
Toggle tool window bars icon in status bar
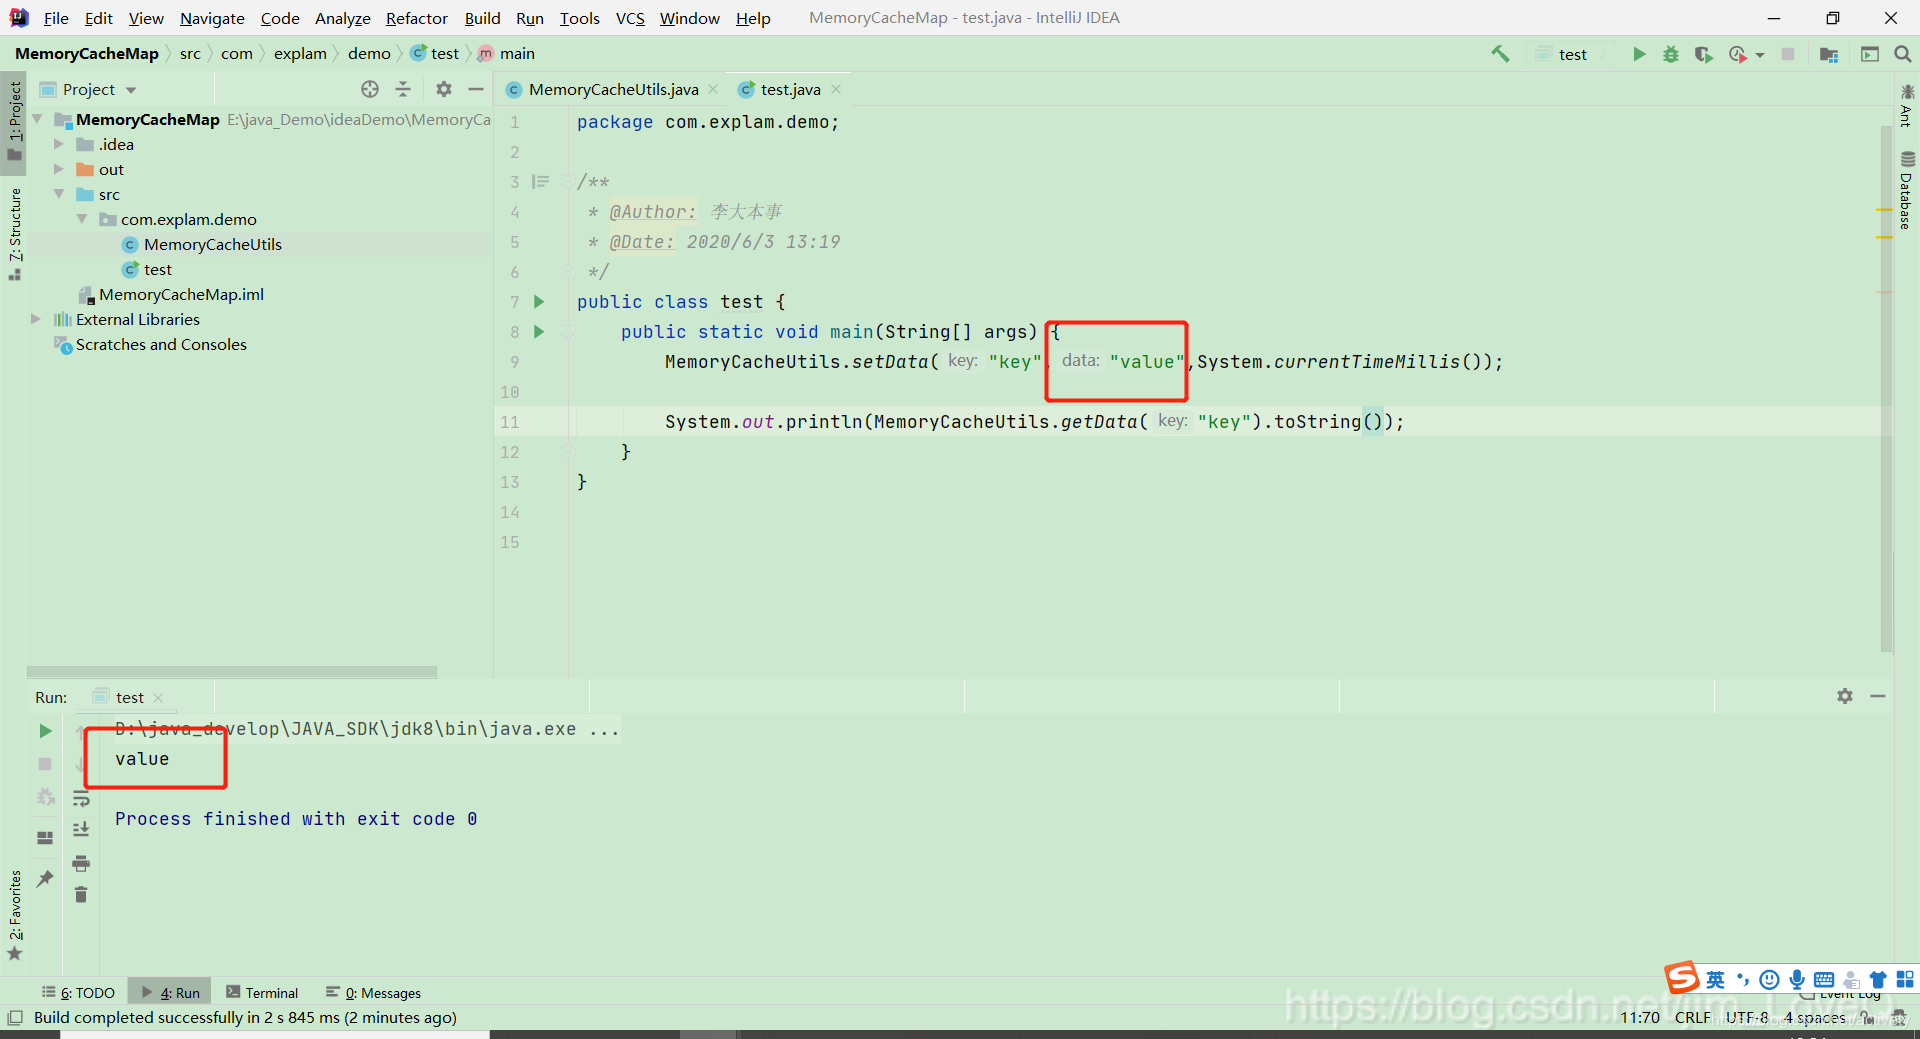pos(15,1018)
